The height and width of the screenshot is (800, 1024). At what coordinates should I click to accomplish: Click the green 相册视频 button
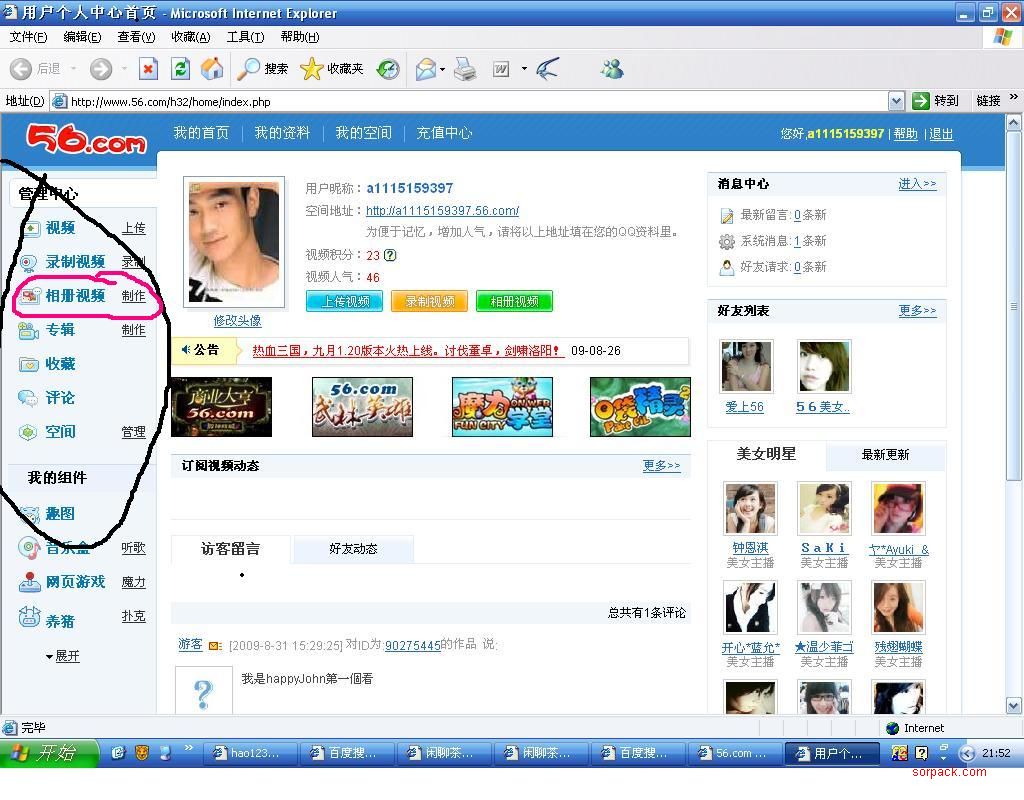tap(514, 301)
